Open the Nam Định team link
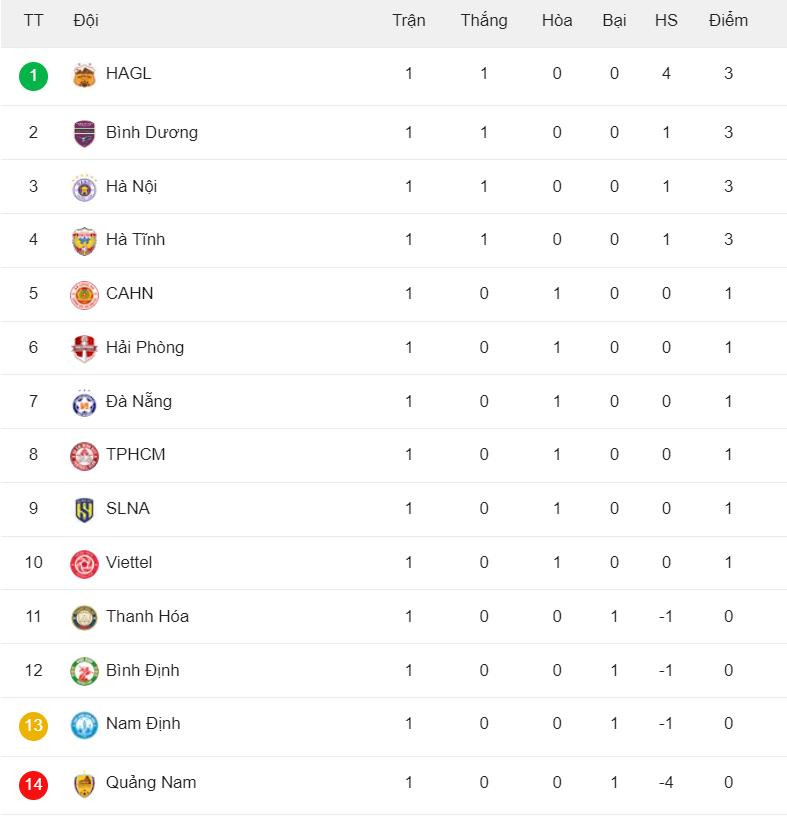787x816 pixels. point(143,723)
